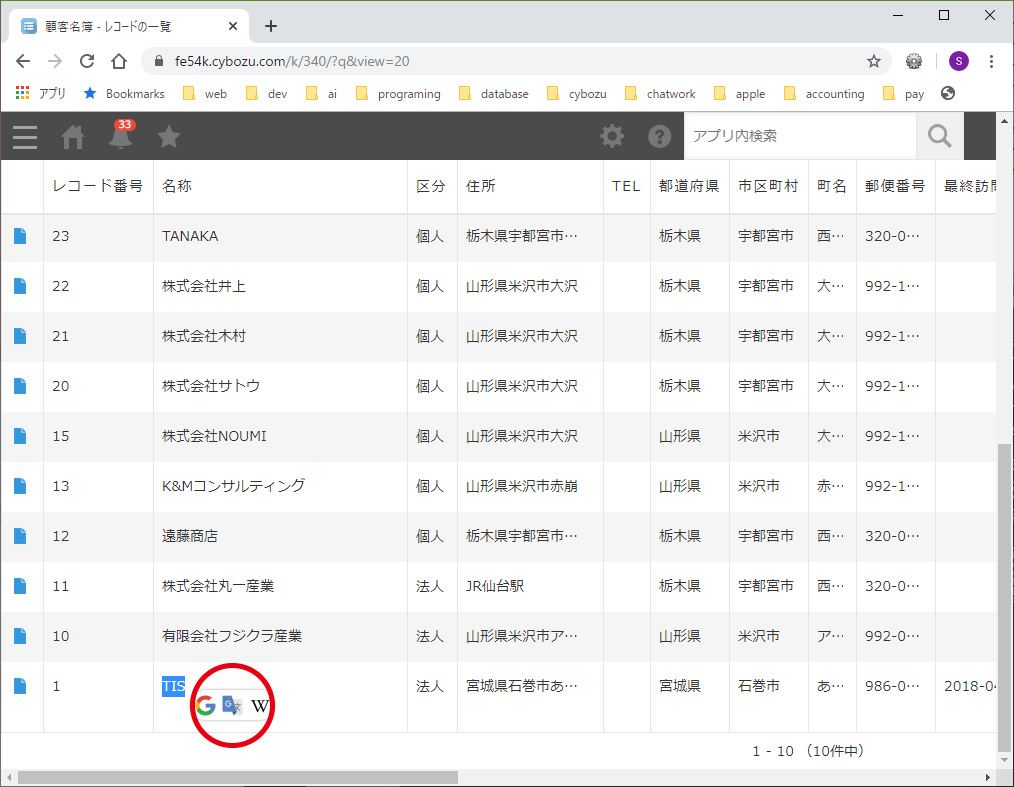Open the browser home page button
Image resolution: width=1014 pixels, height=787 pixels.
point(119,61)
